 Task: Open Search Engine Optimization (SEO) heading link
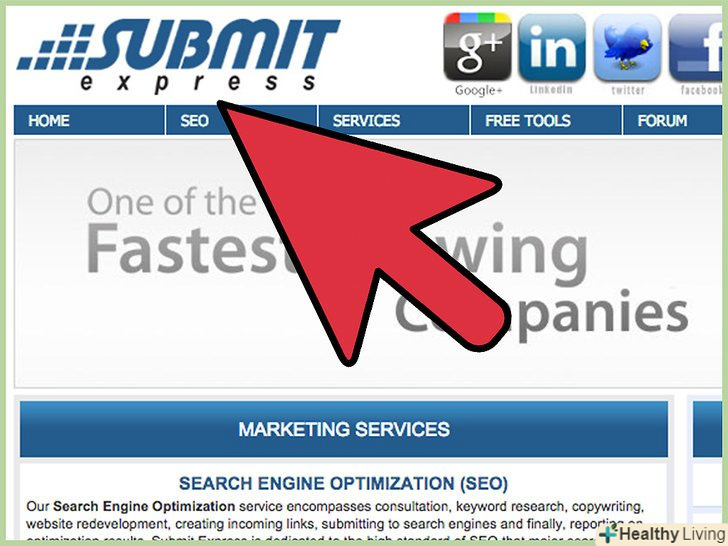(344, 483)
